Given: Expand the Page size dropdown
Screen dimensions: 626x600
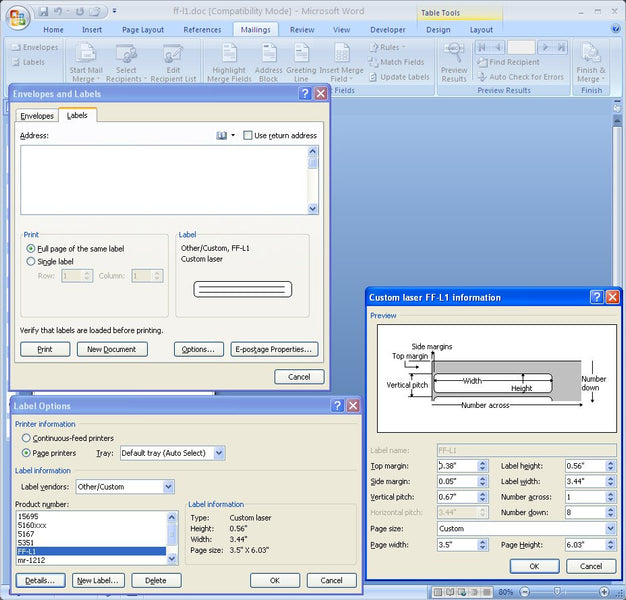Looking at the screenshot, I should point(609,528).
